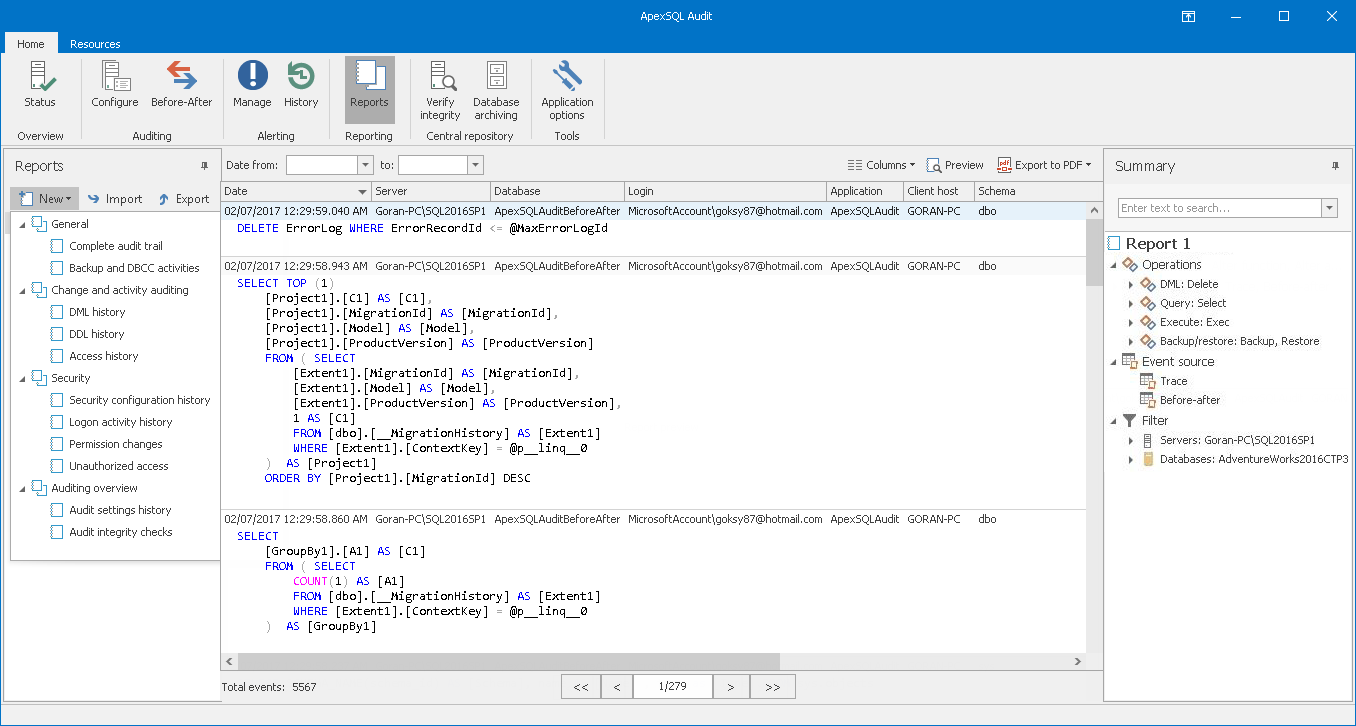The height and width of the screenshot is (726, 1356).
Task: Click the Trace event source icon
Action: pos(1147,381)
